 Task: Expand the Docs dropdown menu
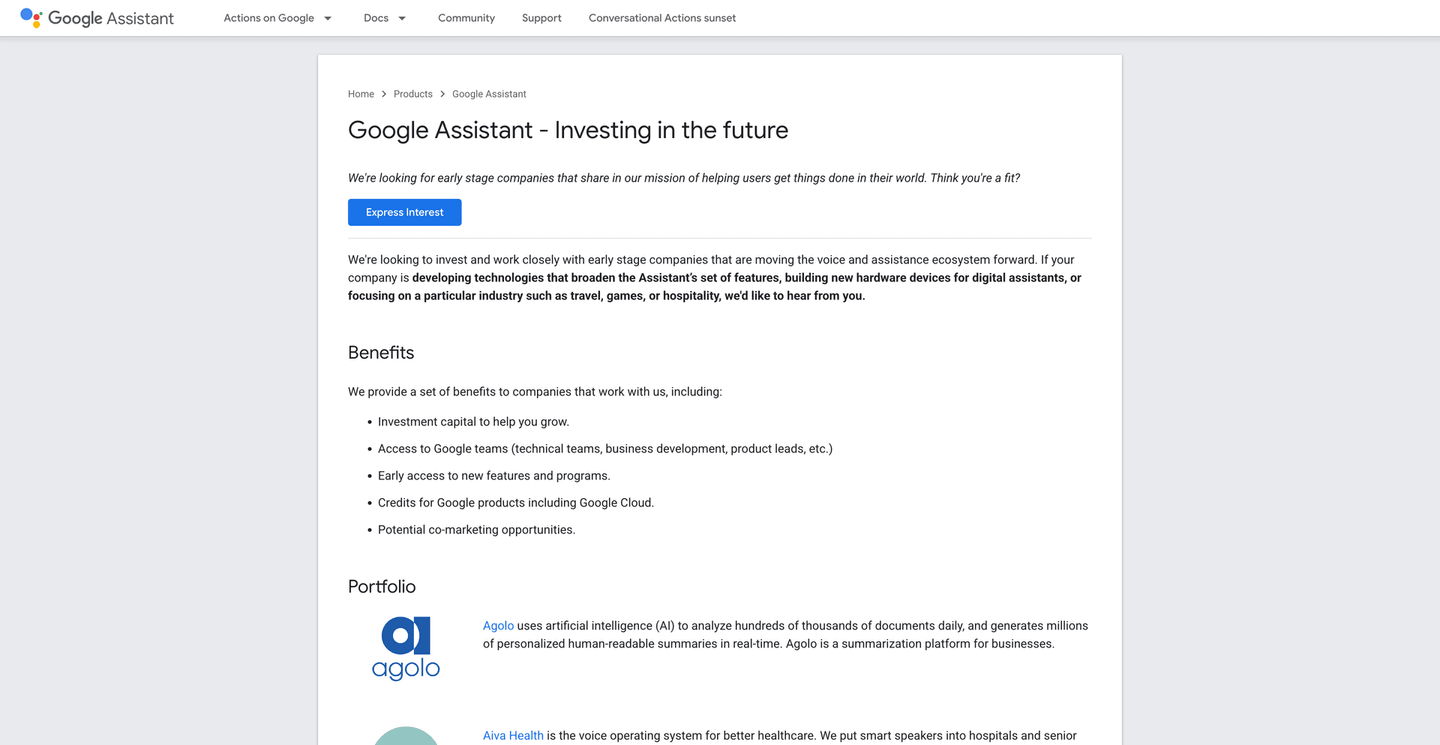376,17
